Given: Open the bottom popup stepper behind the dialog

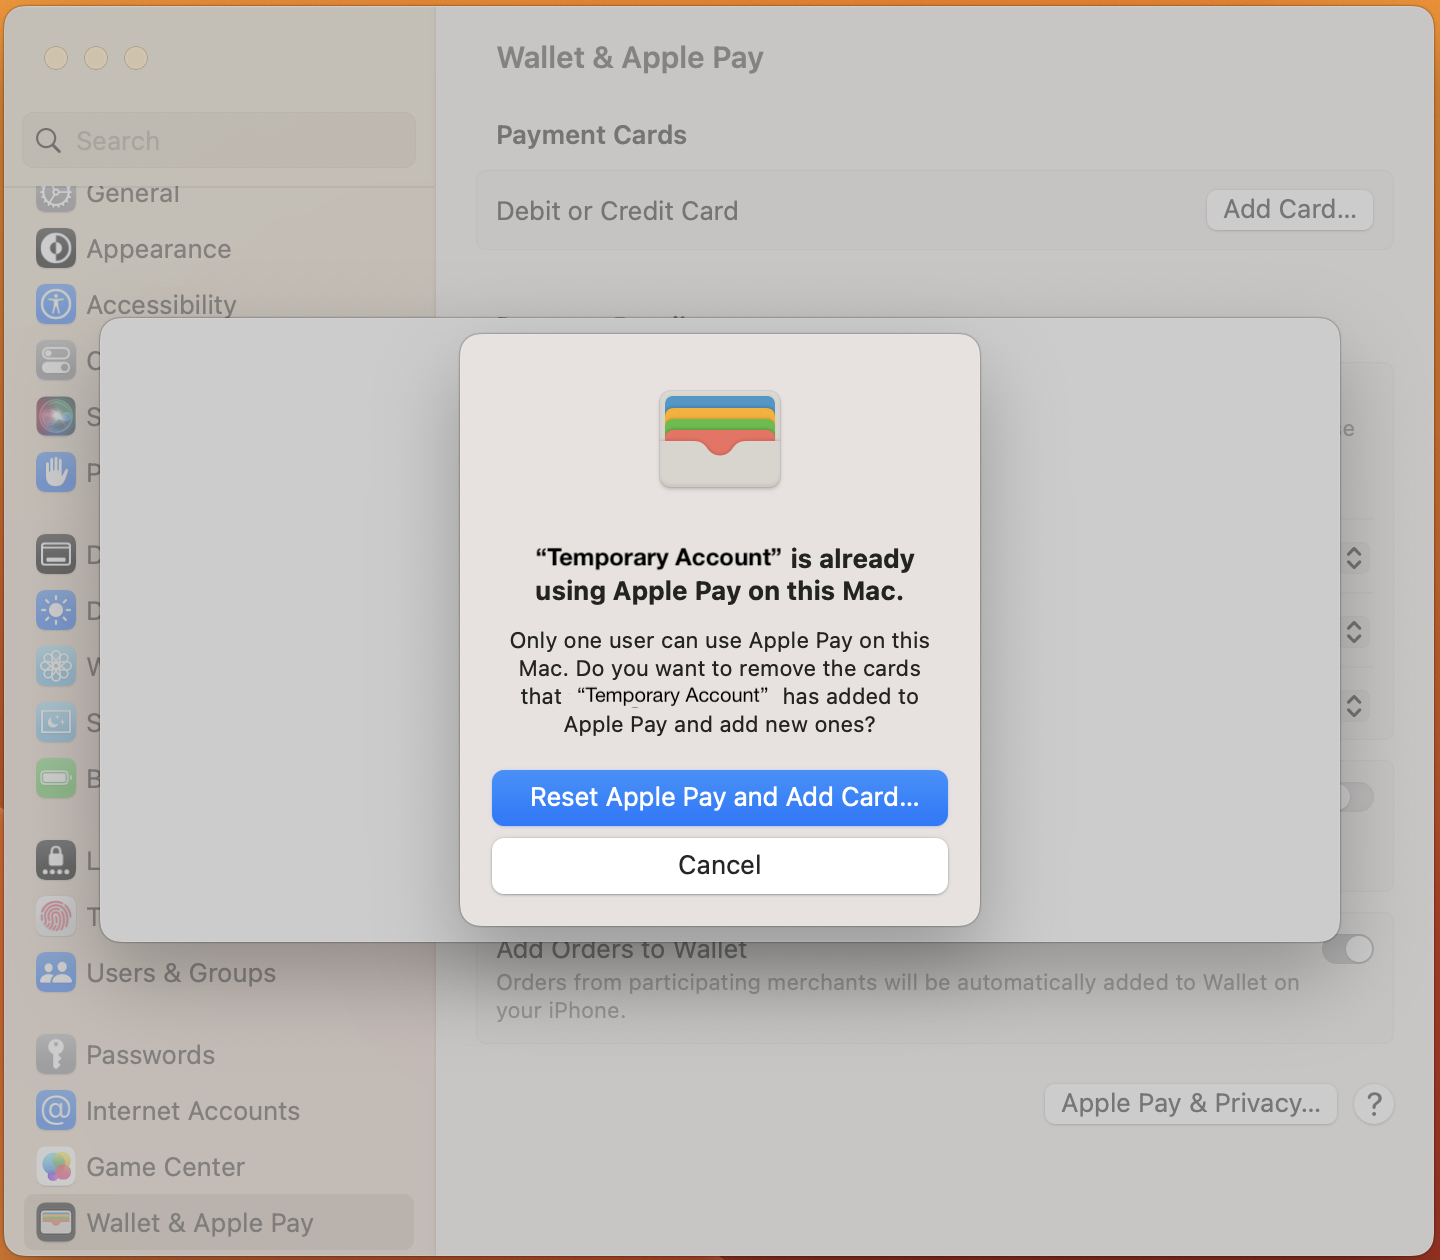Looking at the screenshot, I should (1354, 706).
